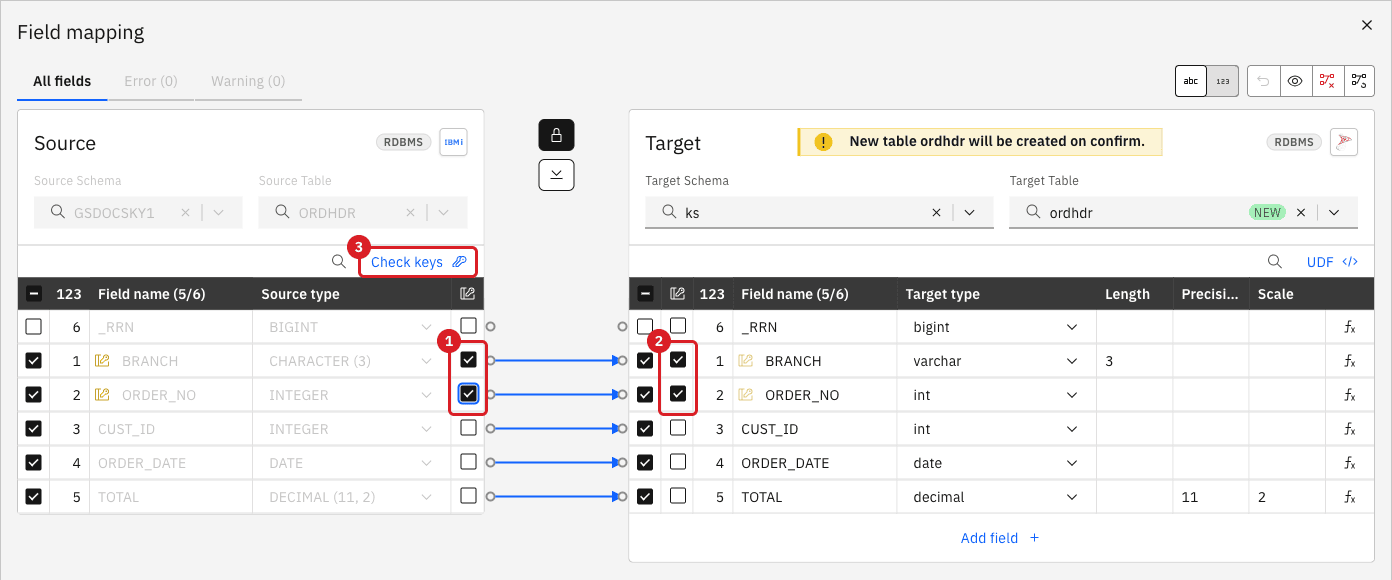1392x580 pixels.
Task: Click the IBMi source connector icon
Action: [453, 142]
